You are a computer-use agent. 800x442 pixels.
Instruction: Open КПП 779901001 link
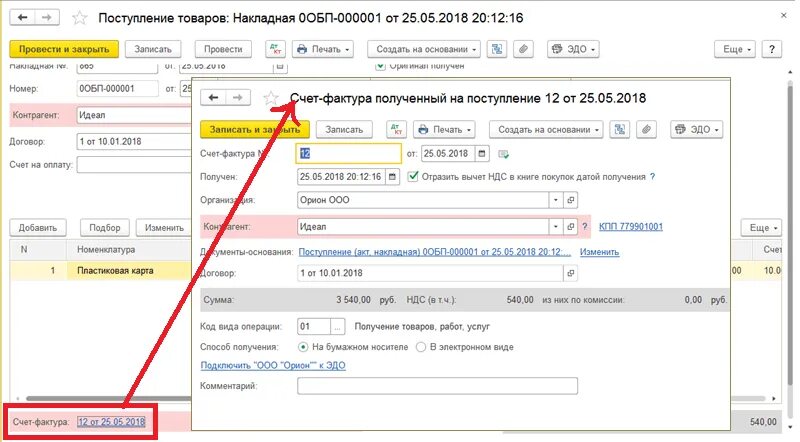631,227
